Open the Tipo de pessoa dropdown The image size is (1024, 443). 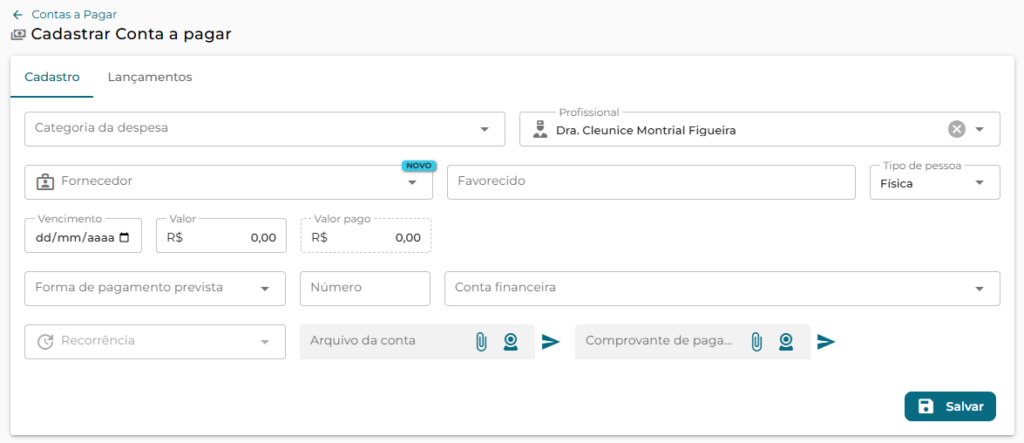tap(935, 182)
